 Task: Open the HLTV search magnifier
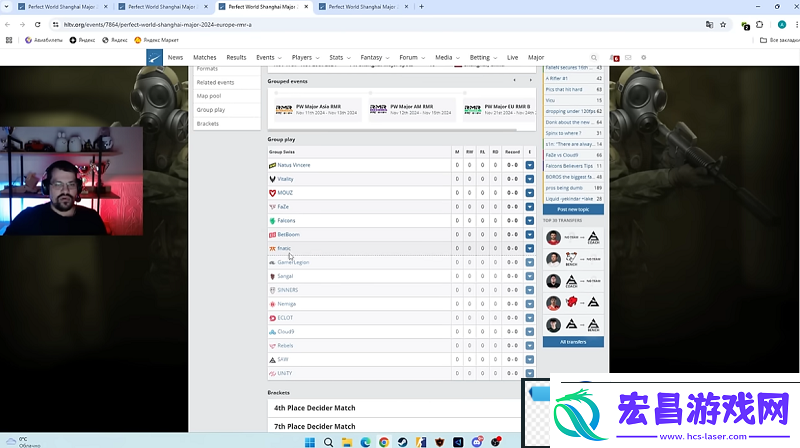[x=594, y=58]
